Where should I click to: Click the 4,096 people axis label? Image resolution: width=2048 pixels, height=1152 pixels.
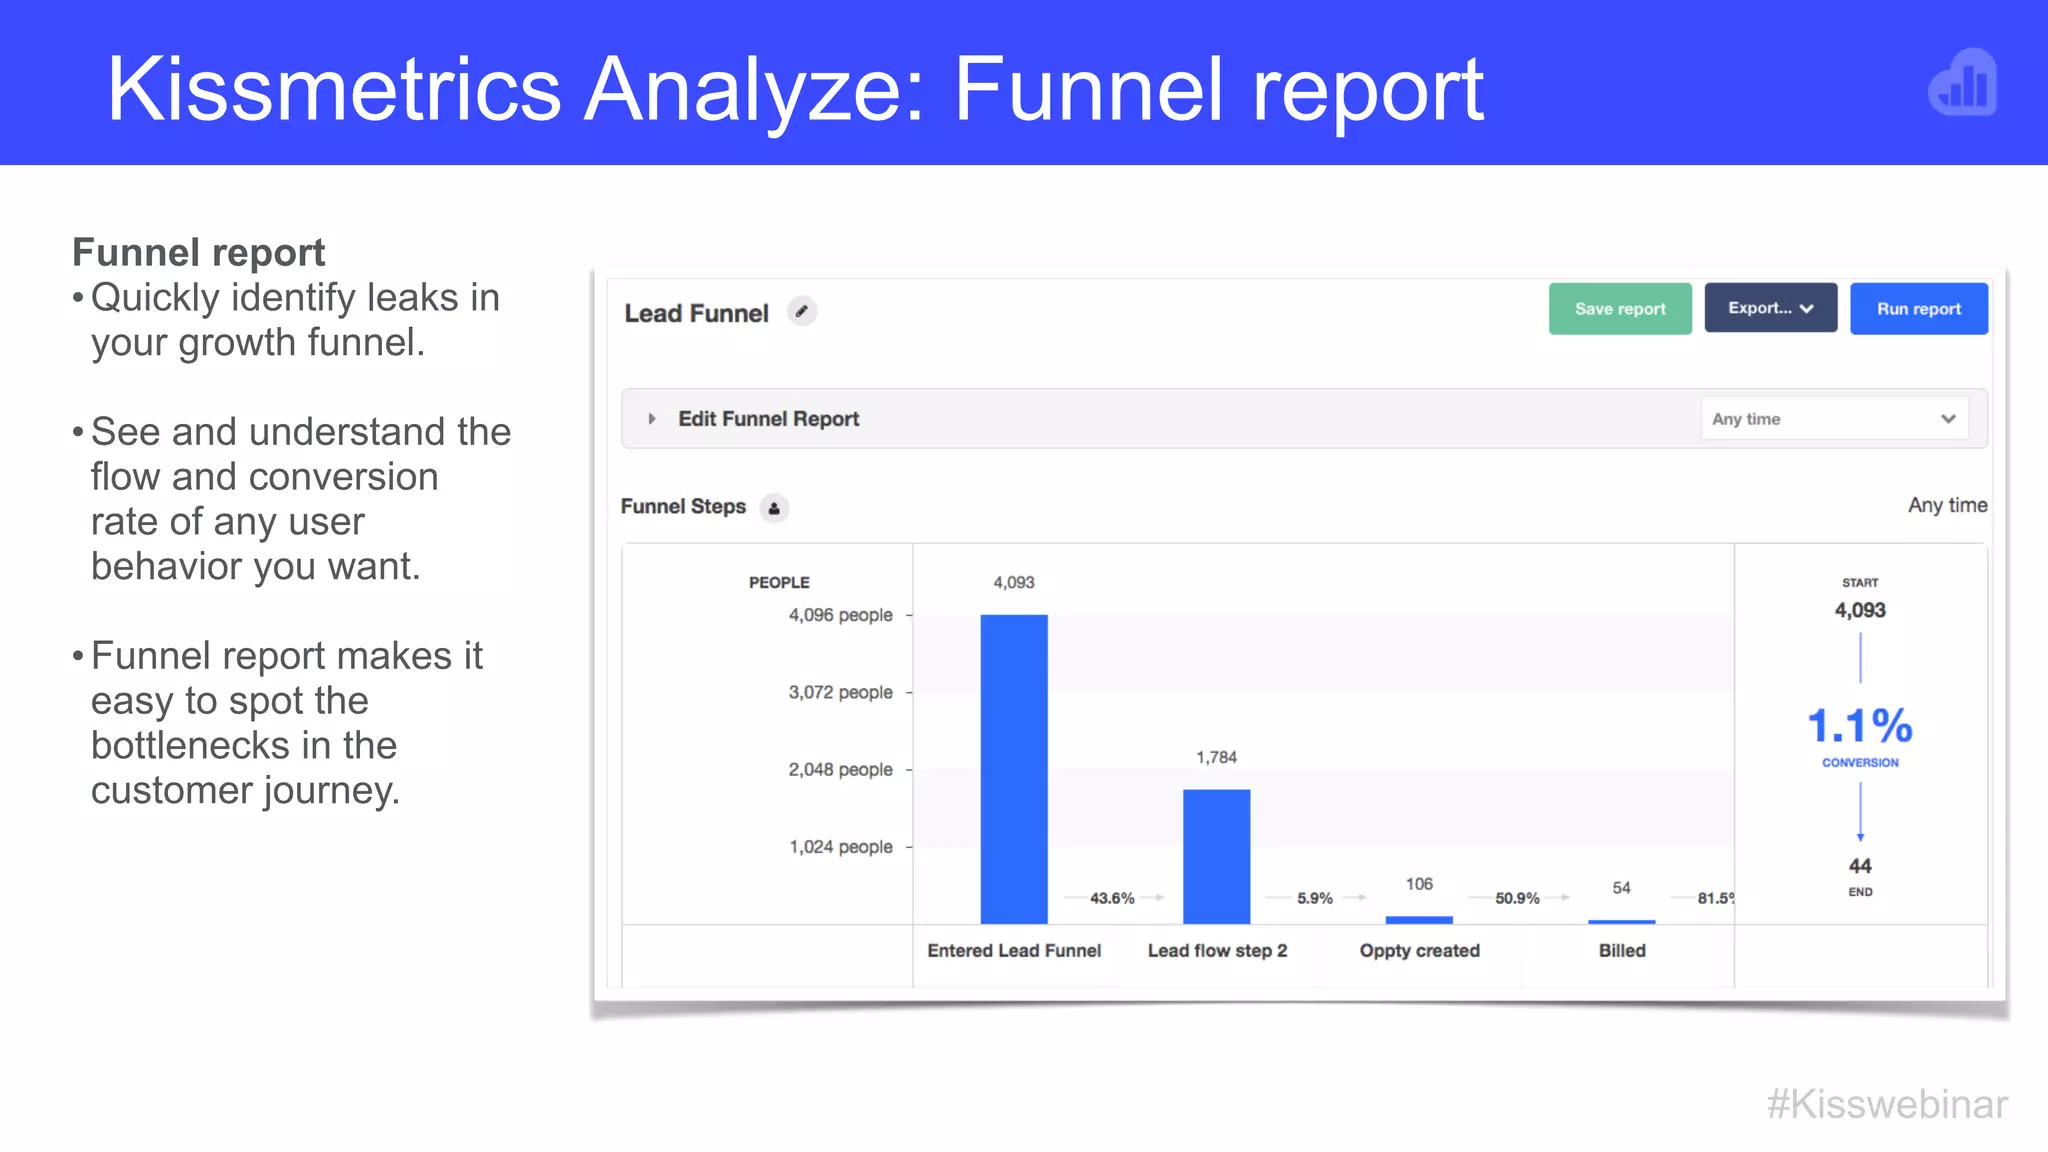840,615
